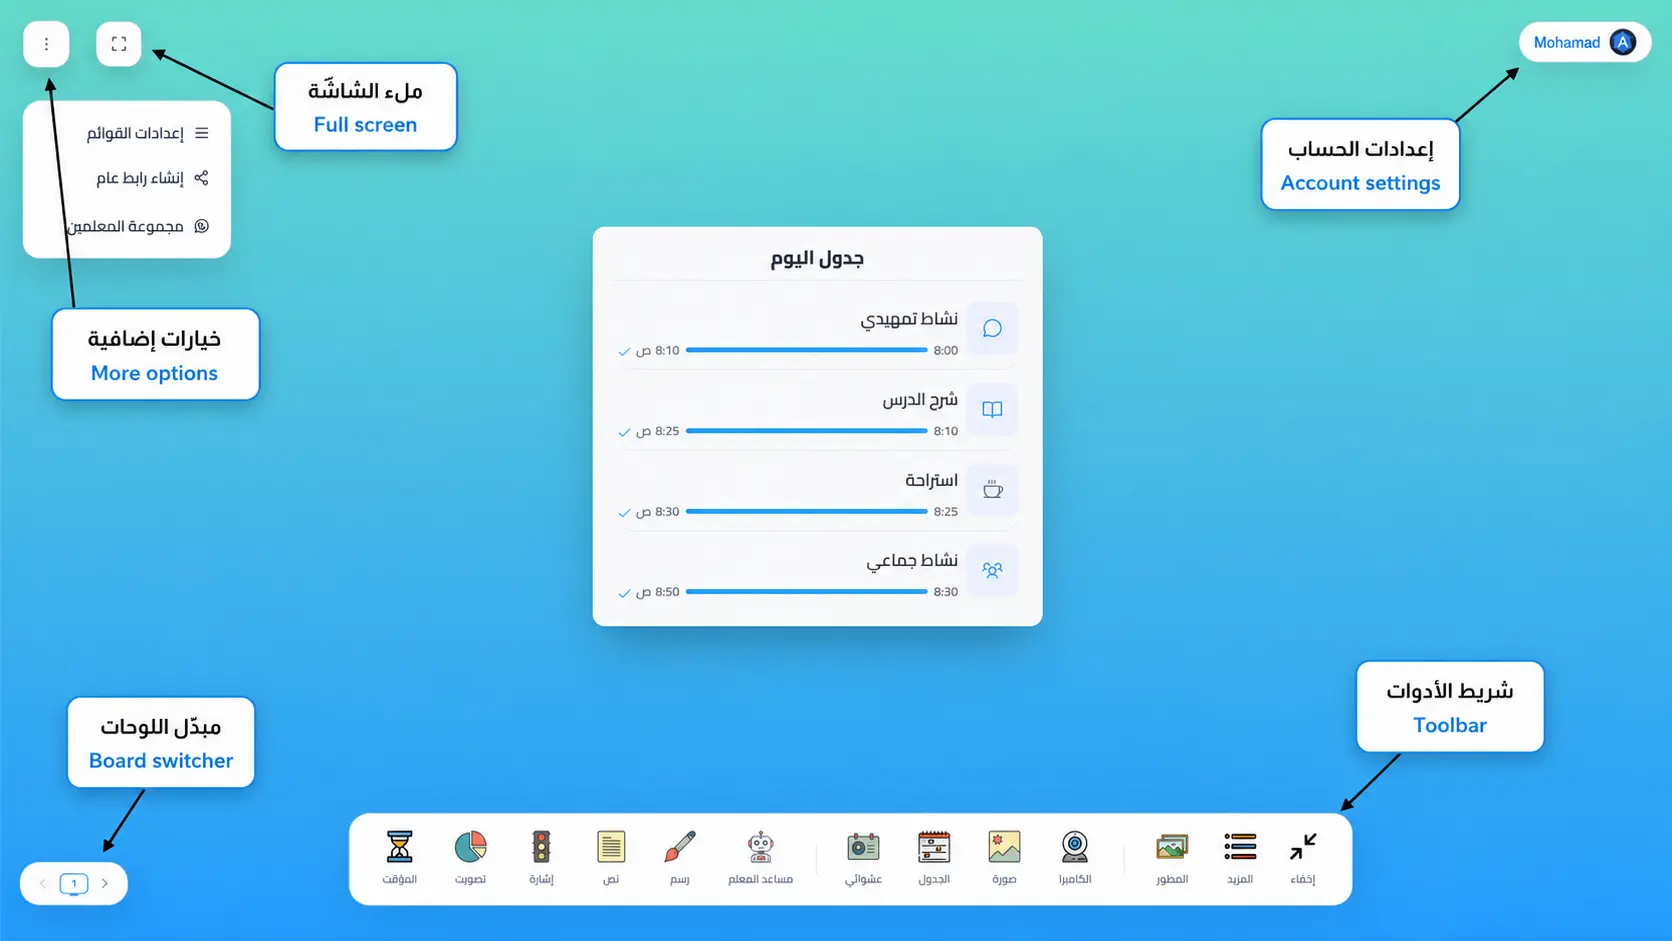Select the drawing brush (رسم) tool
The width and height of the screenshot is (1672, 941).
(x=680, y=858)
